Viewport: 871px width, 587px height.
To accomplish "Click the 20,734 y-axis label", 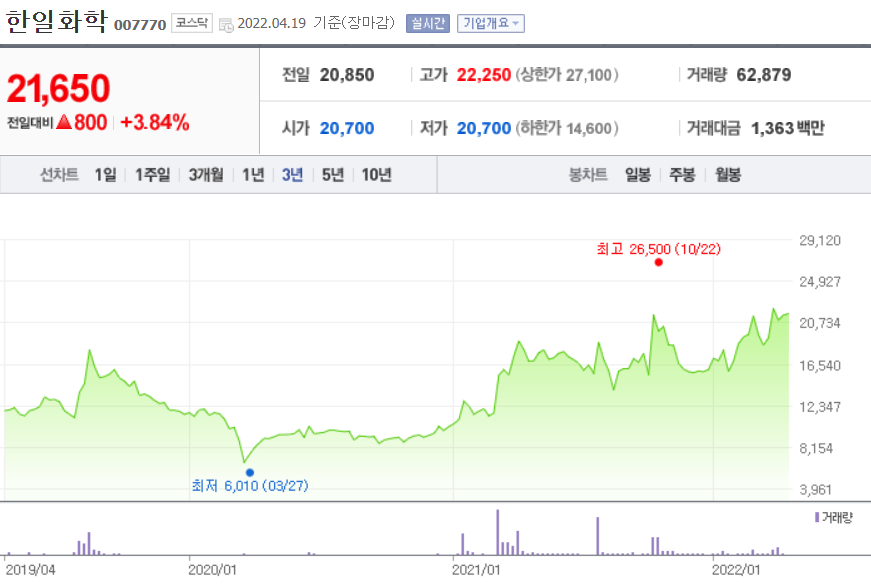I will 820,323.
